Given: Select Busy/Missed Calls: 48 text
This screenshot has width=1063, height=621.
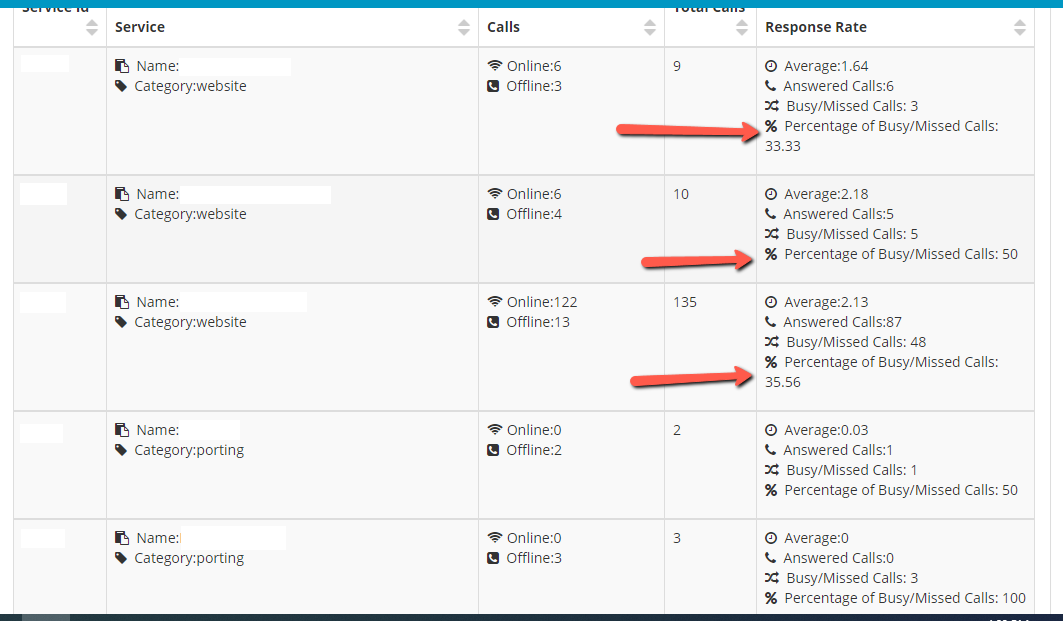Looking at the screenshot, I should (856, 342).
